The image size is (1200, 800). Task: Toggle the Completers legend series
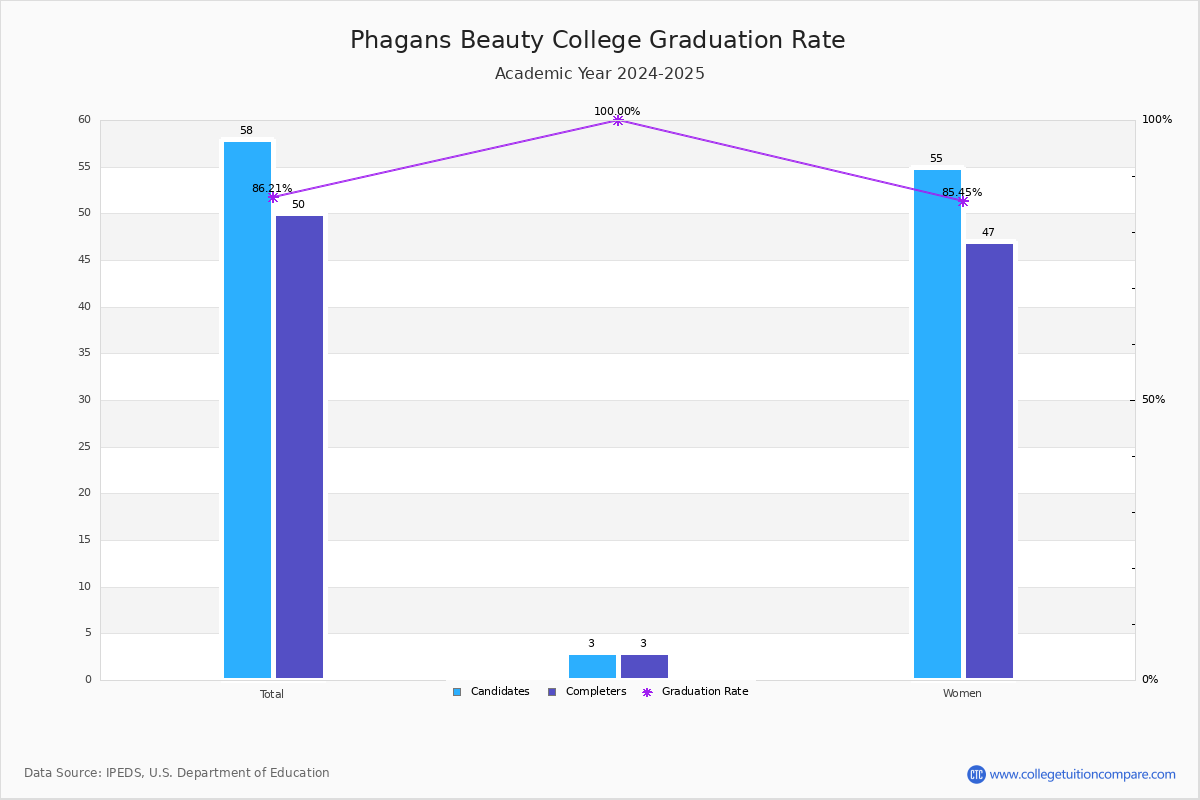587,692
